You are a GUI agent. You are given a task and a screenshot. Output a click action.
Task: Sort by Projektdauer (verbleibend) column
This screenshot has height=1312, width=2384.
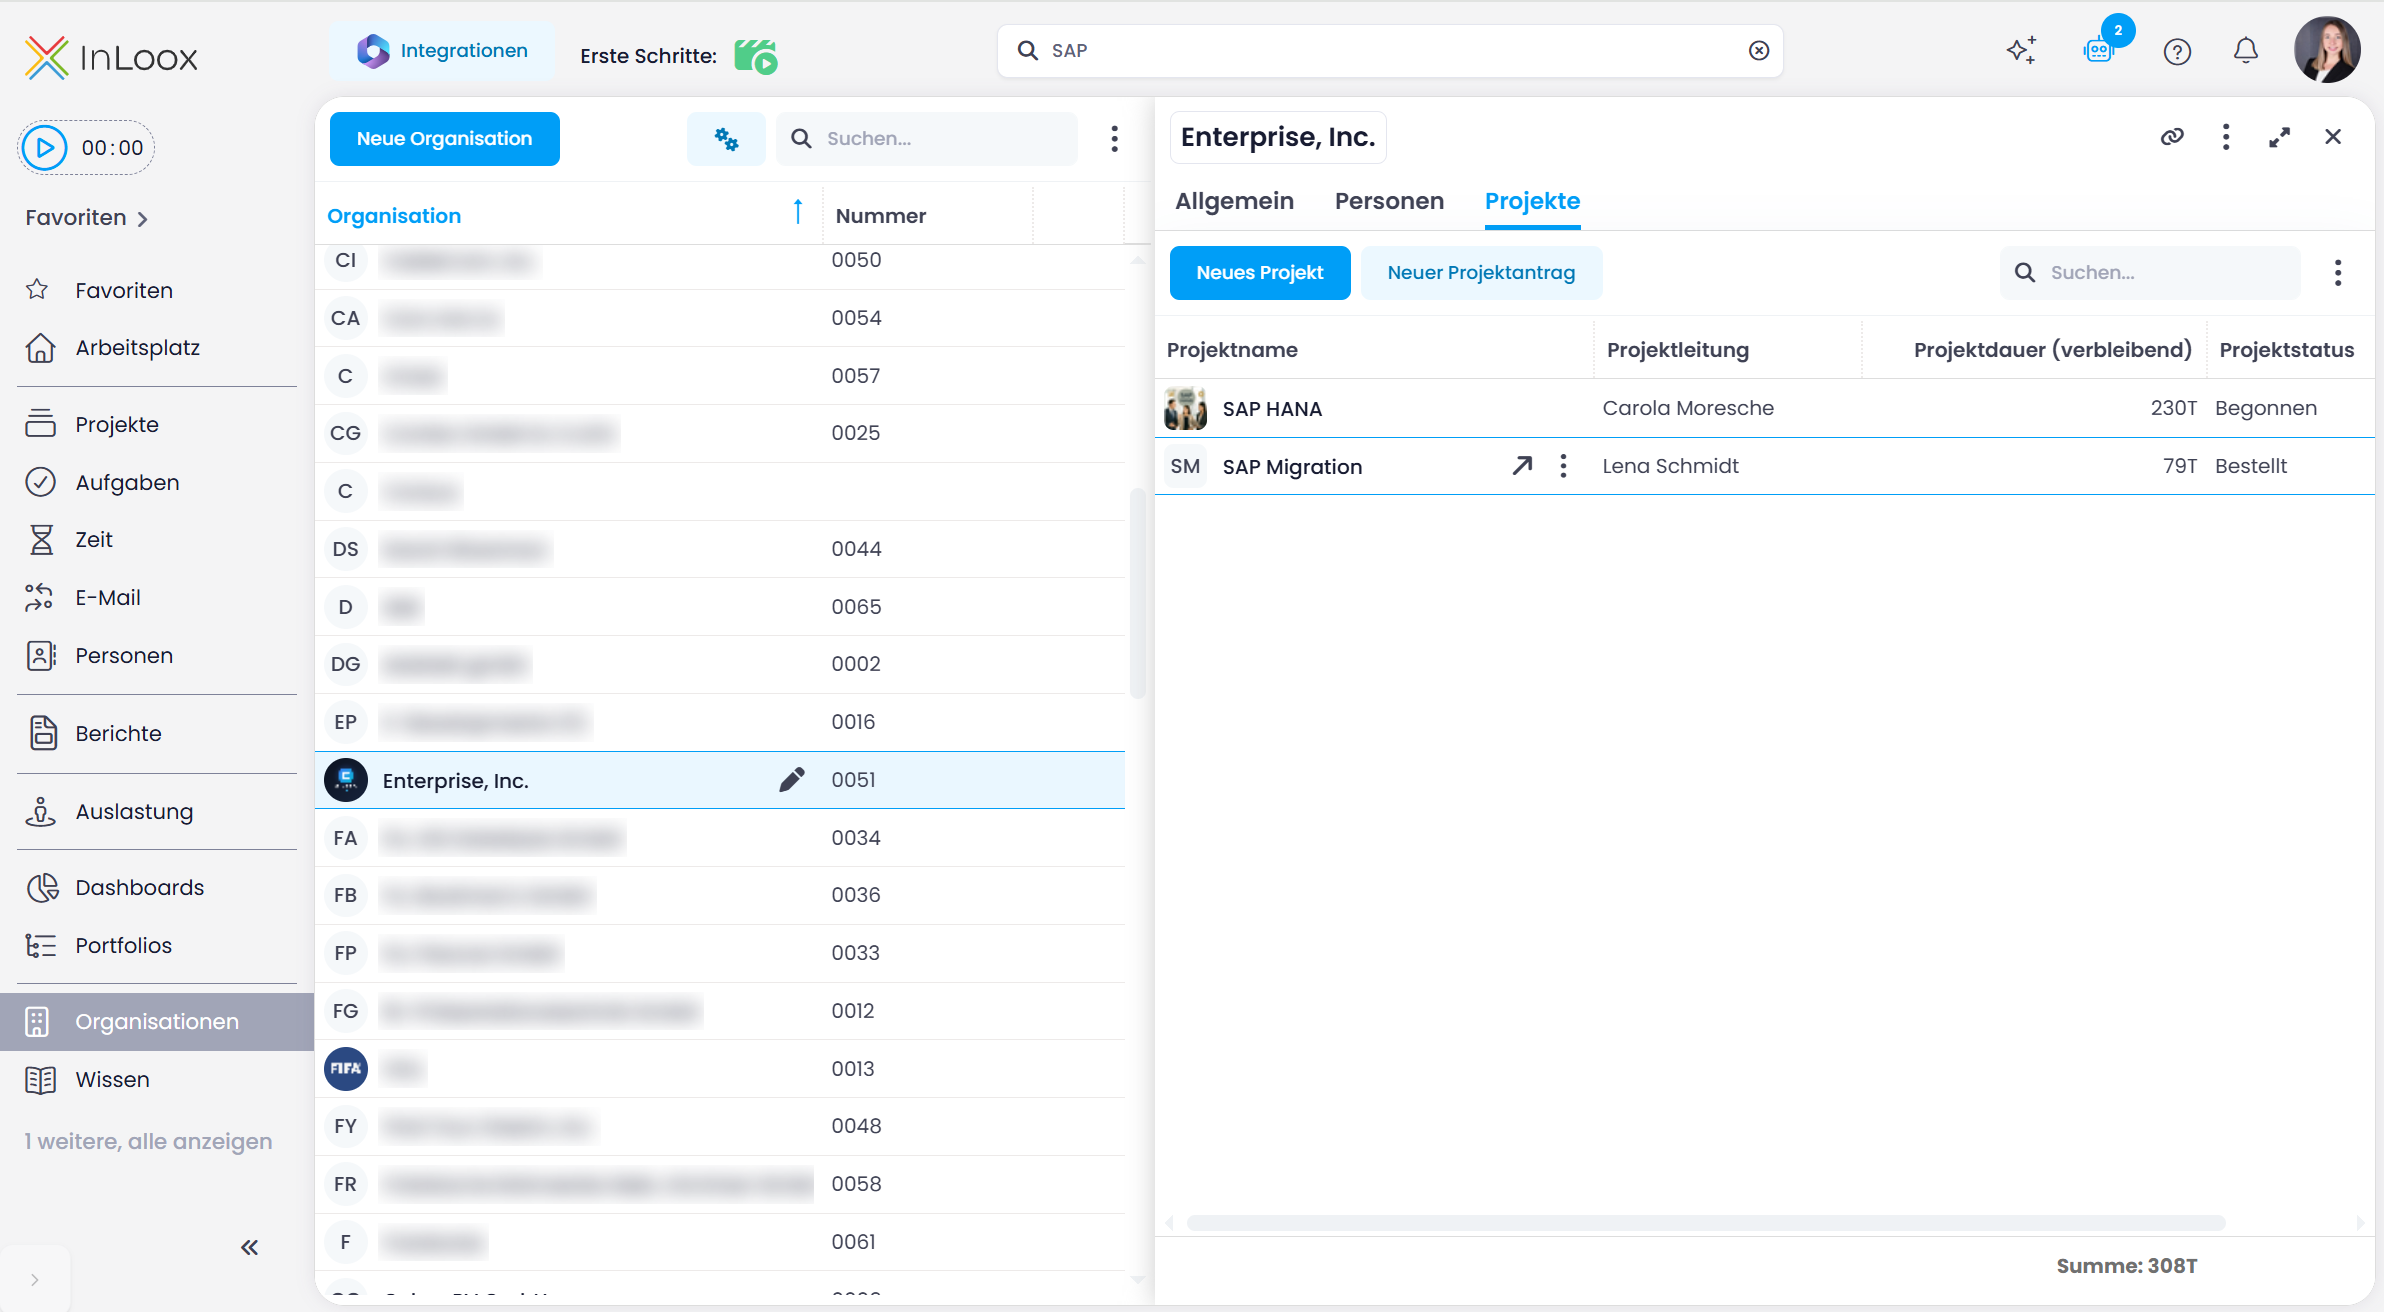tap(2052, 350)
